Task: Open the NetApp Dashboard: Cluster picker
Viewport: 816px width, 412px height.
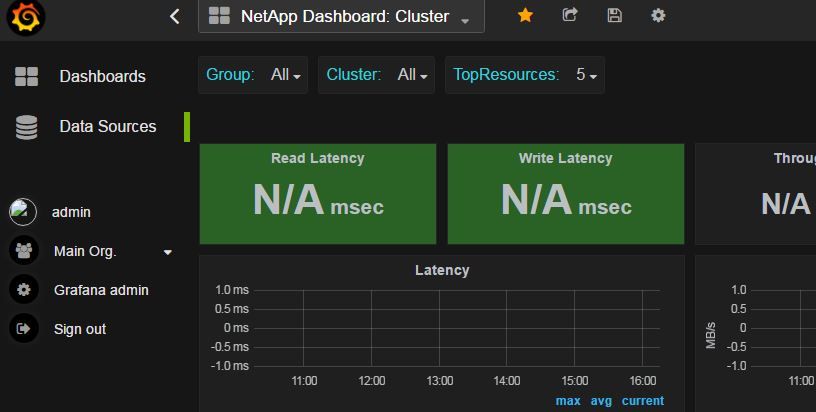Action: [x=341, y=17]
